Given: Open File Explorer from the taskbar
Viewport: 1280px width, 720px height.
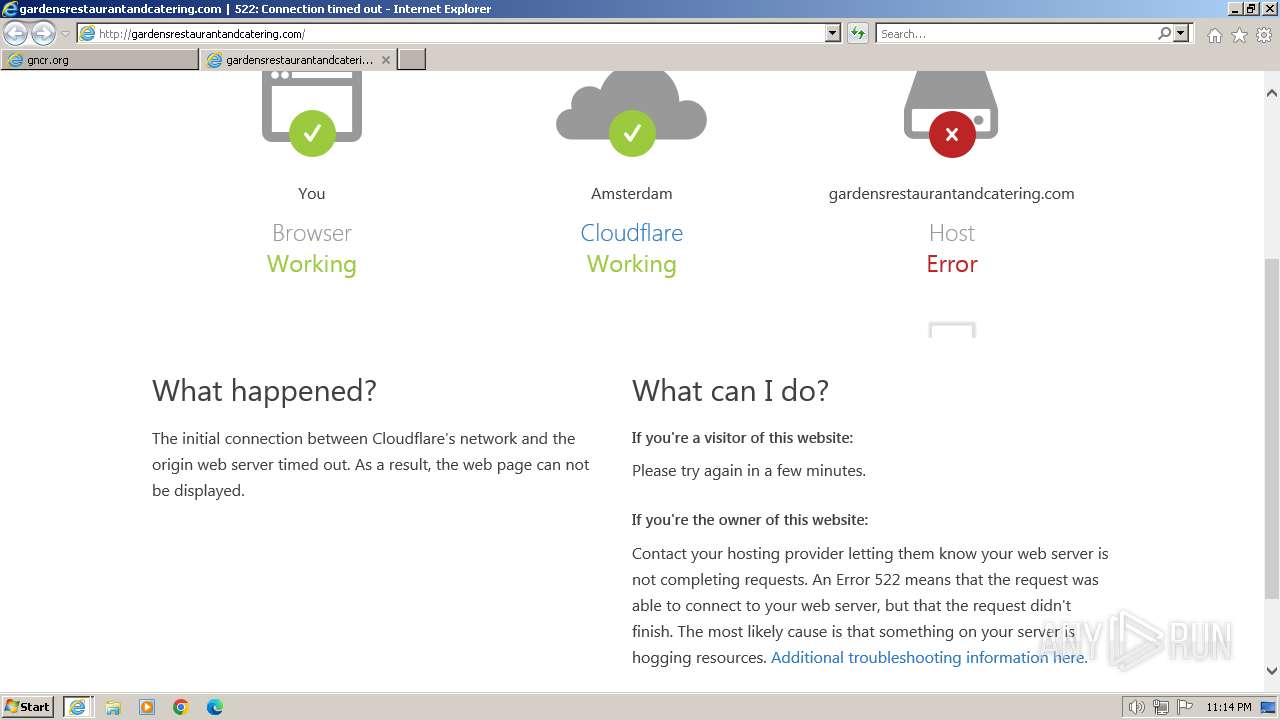Looking at the screenshot, I should click(113, 707).
